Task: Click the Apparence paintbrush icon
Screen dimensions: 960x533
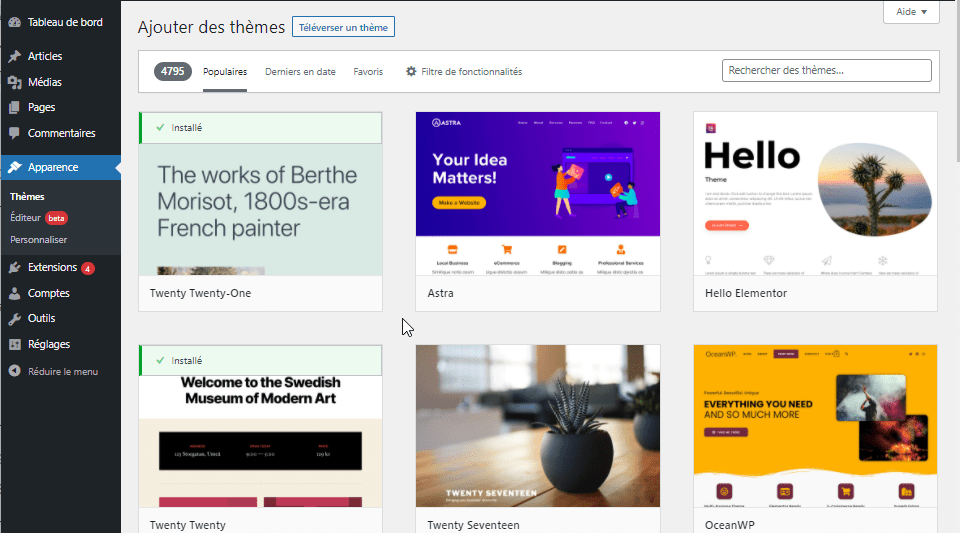Action: (x=15, y=167)
